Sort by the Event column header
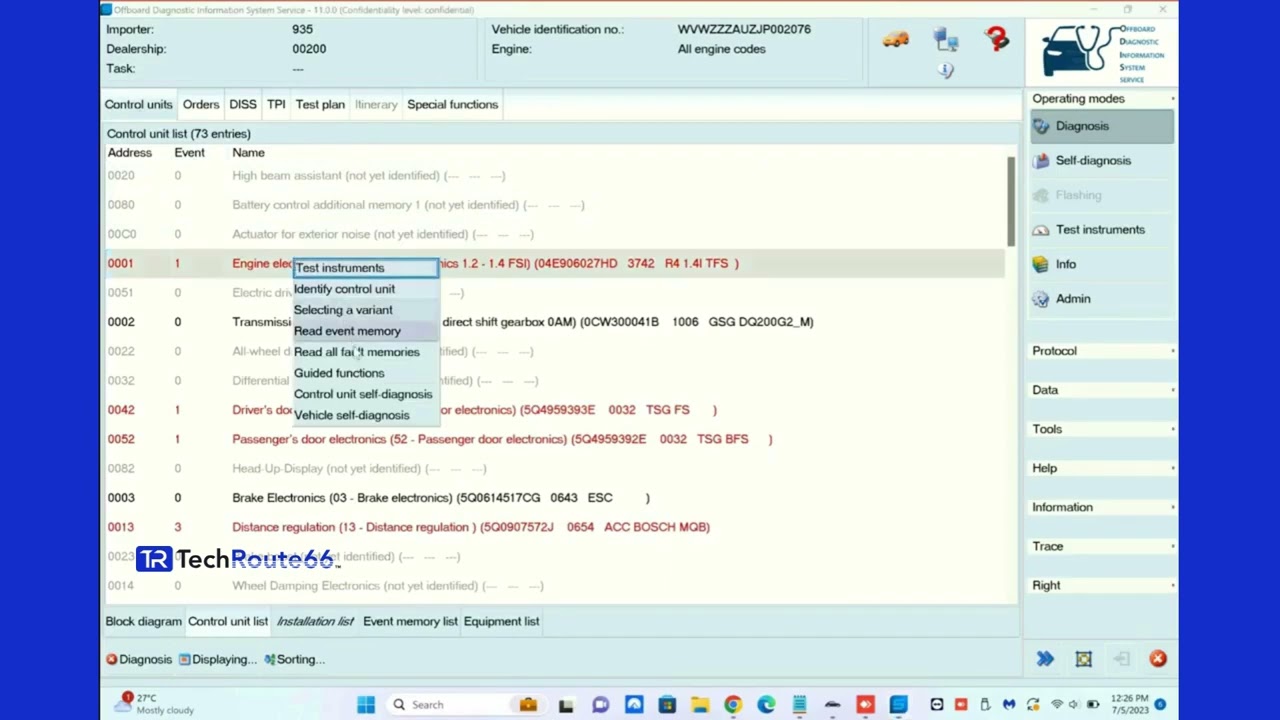Viewport: 1280px width, 720px height. click(189, 153)
